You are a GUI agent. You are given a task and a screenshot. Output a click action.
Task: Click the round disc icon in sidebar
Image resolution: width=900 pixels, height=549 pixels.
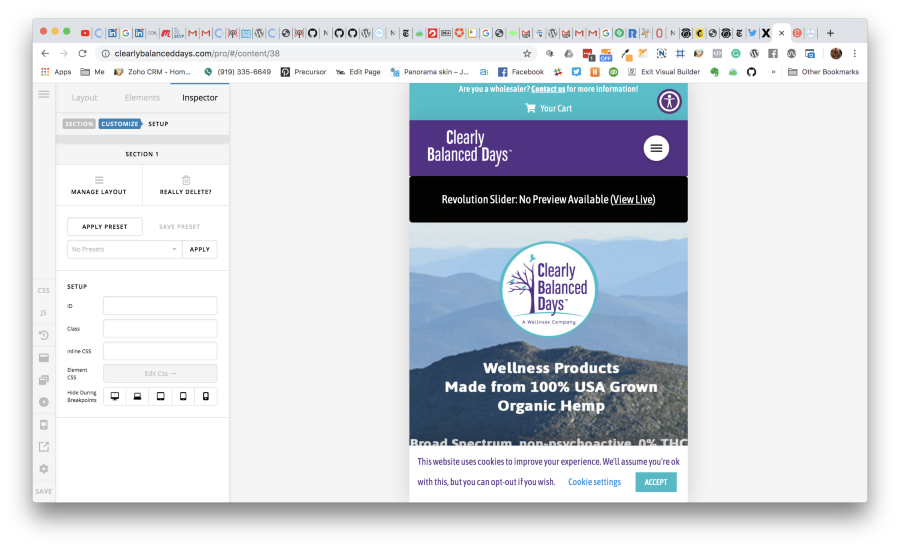click(44, 402)
